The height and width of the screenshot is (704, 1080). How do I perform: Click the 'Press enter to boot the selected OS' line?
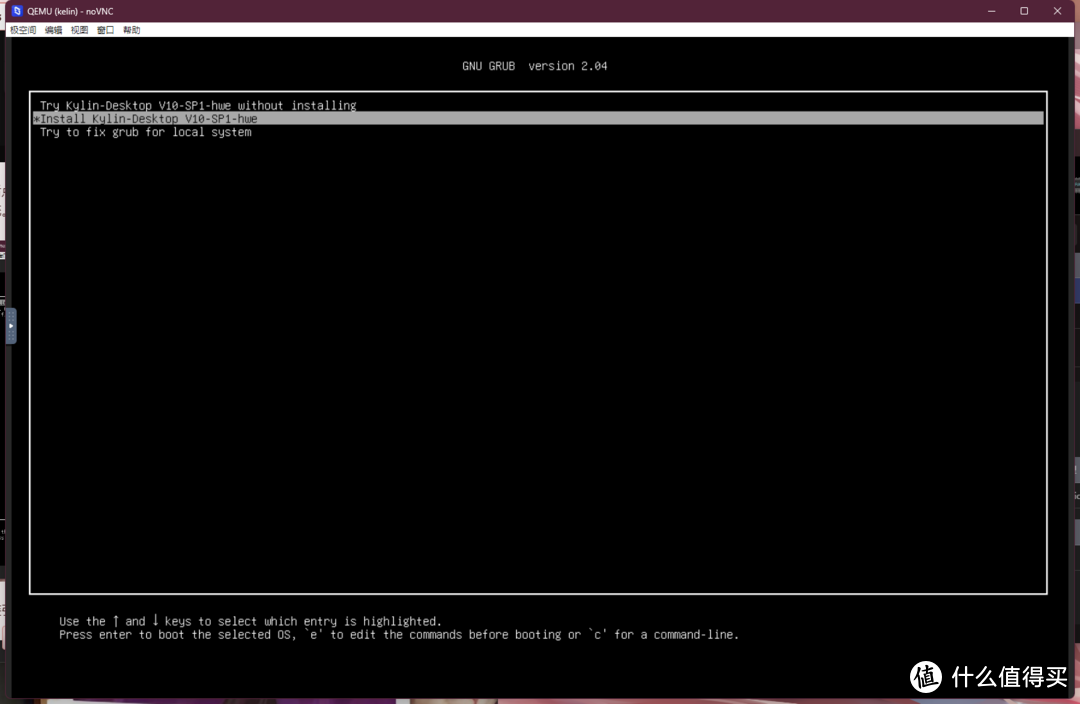(x=399, y=634)
